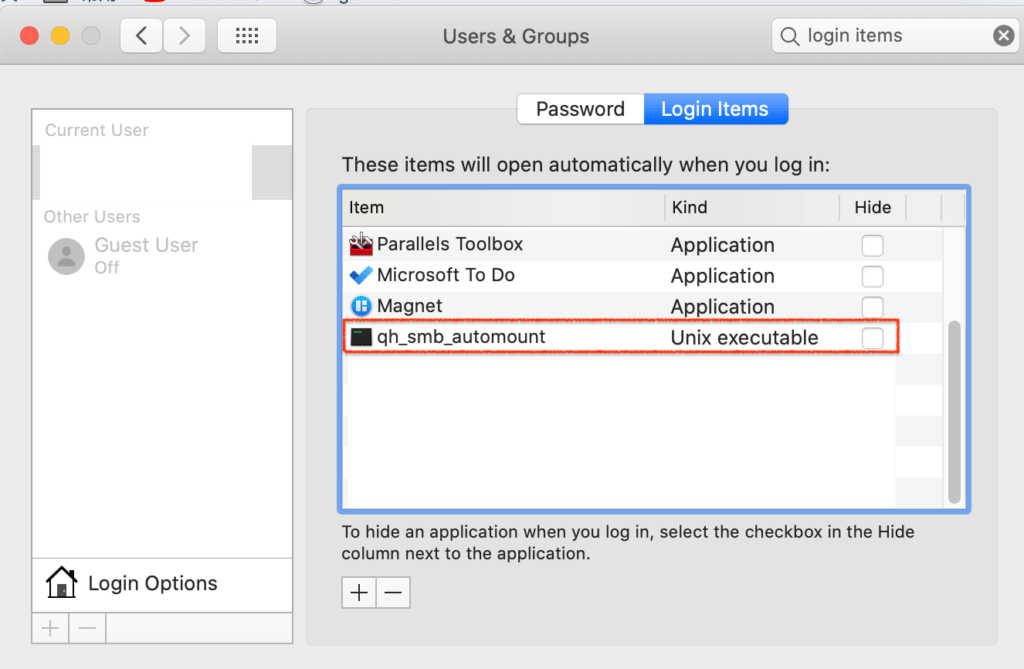Select the Magnet row name
Image resolution: width=1024 pixels, height=669 pixels.
click(409, 306)
